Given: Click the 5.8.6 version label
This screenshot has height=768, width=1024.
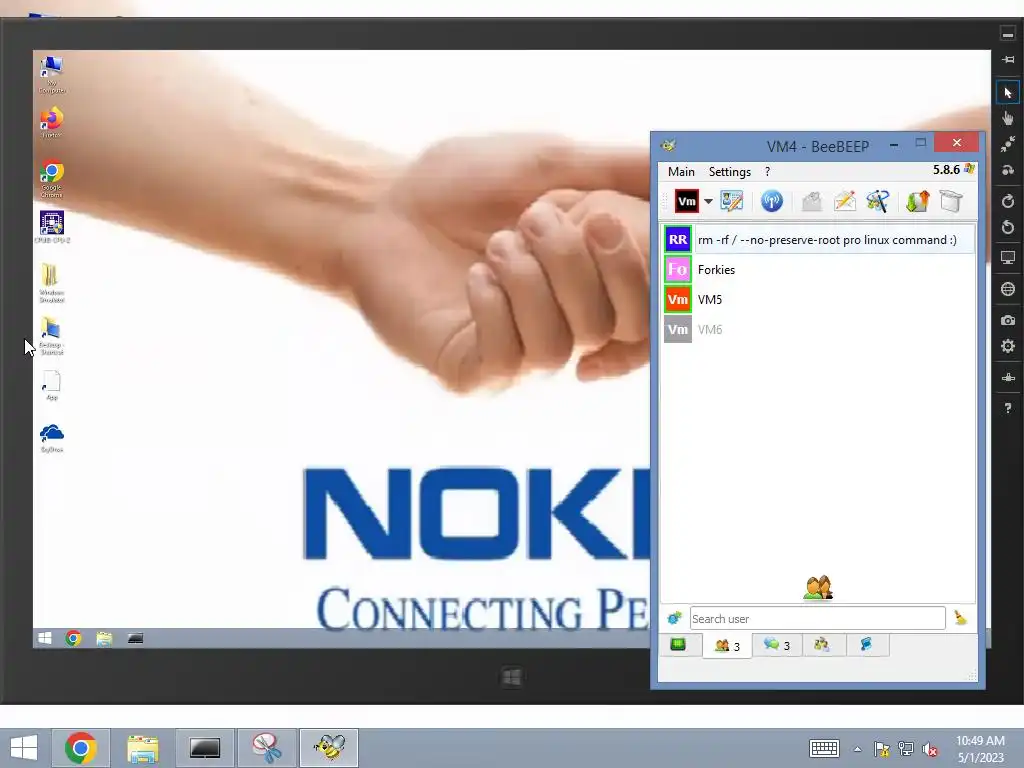Looking at the screenshot, I should point(946,170).
